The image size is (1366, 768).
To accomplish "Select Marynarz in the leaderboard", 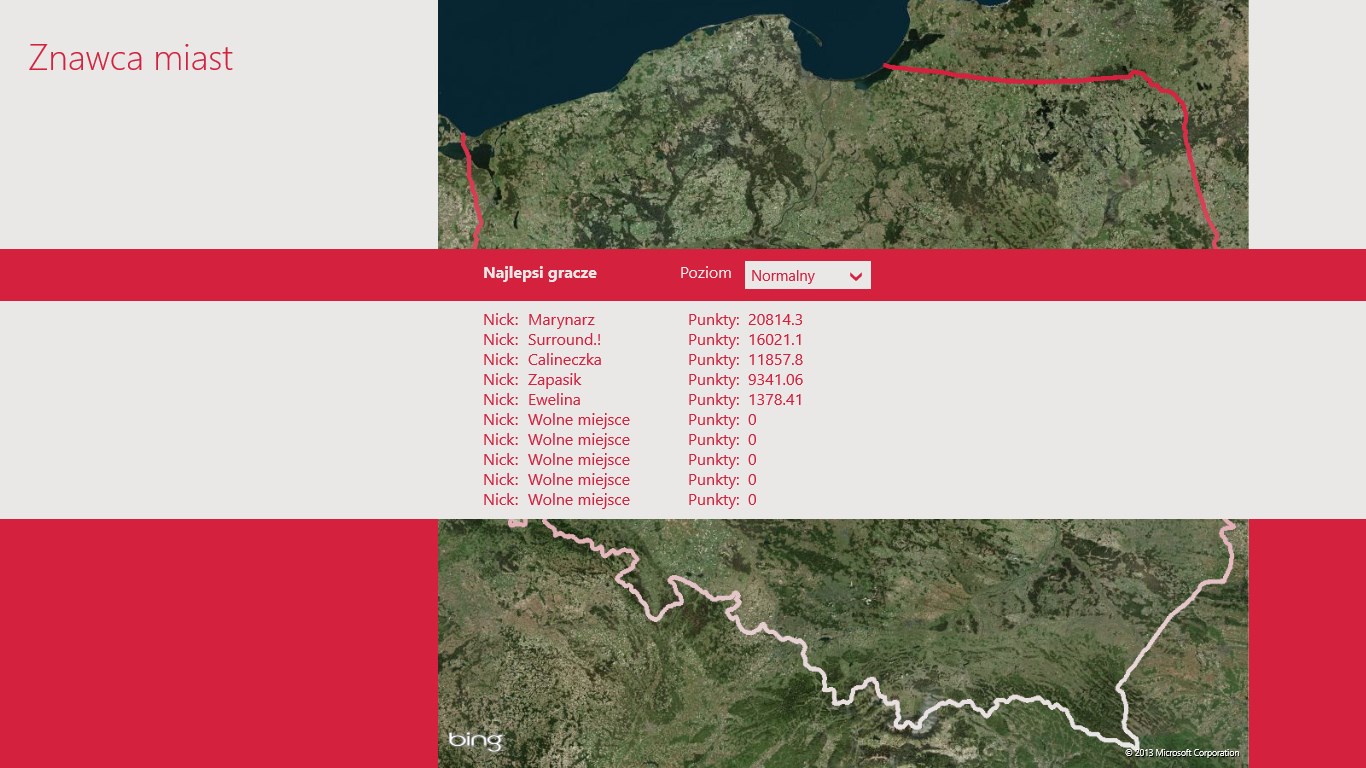I will (x=561, y=320).
